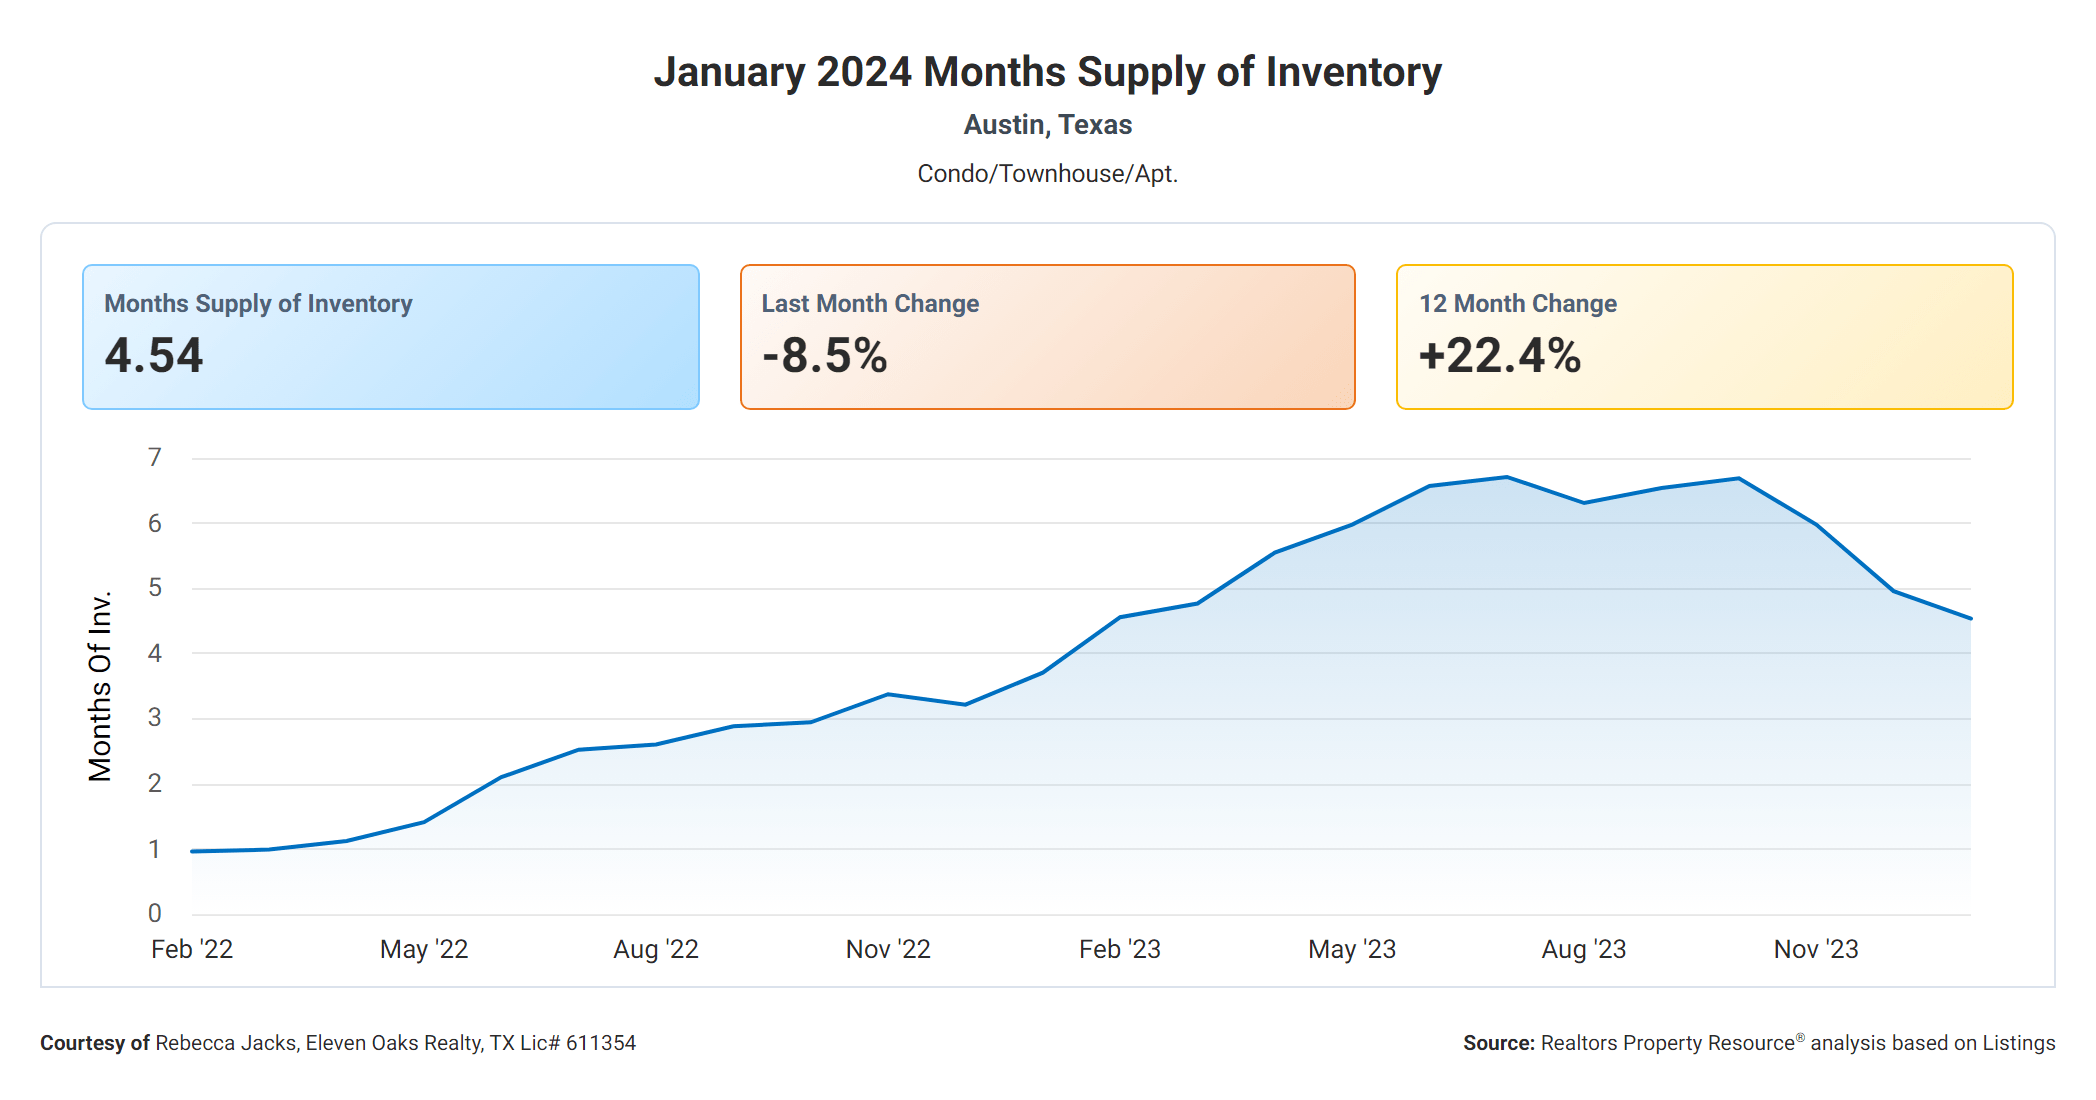Click the 12 Month Change card

click(1704, 336)
